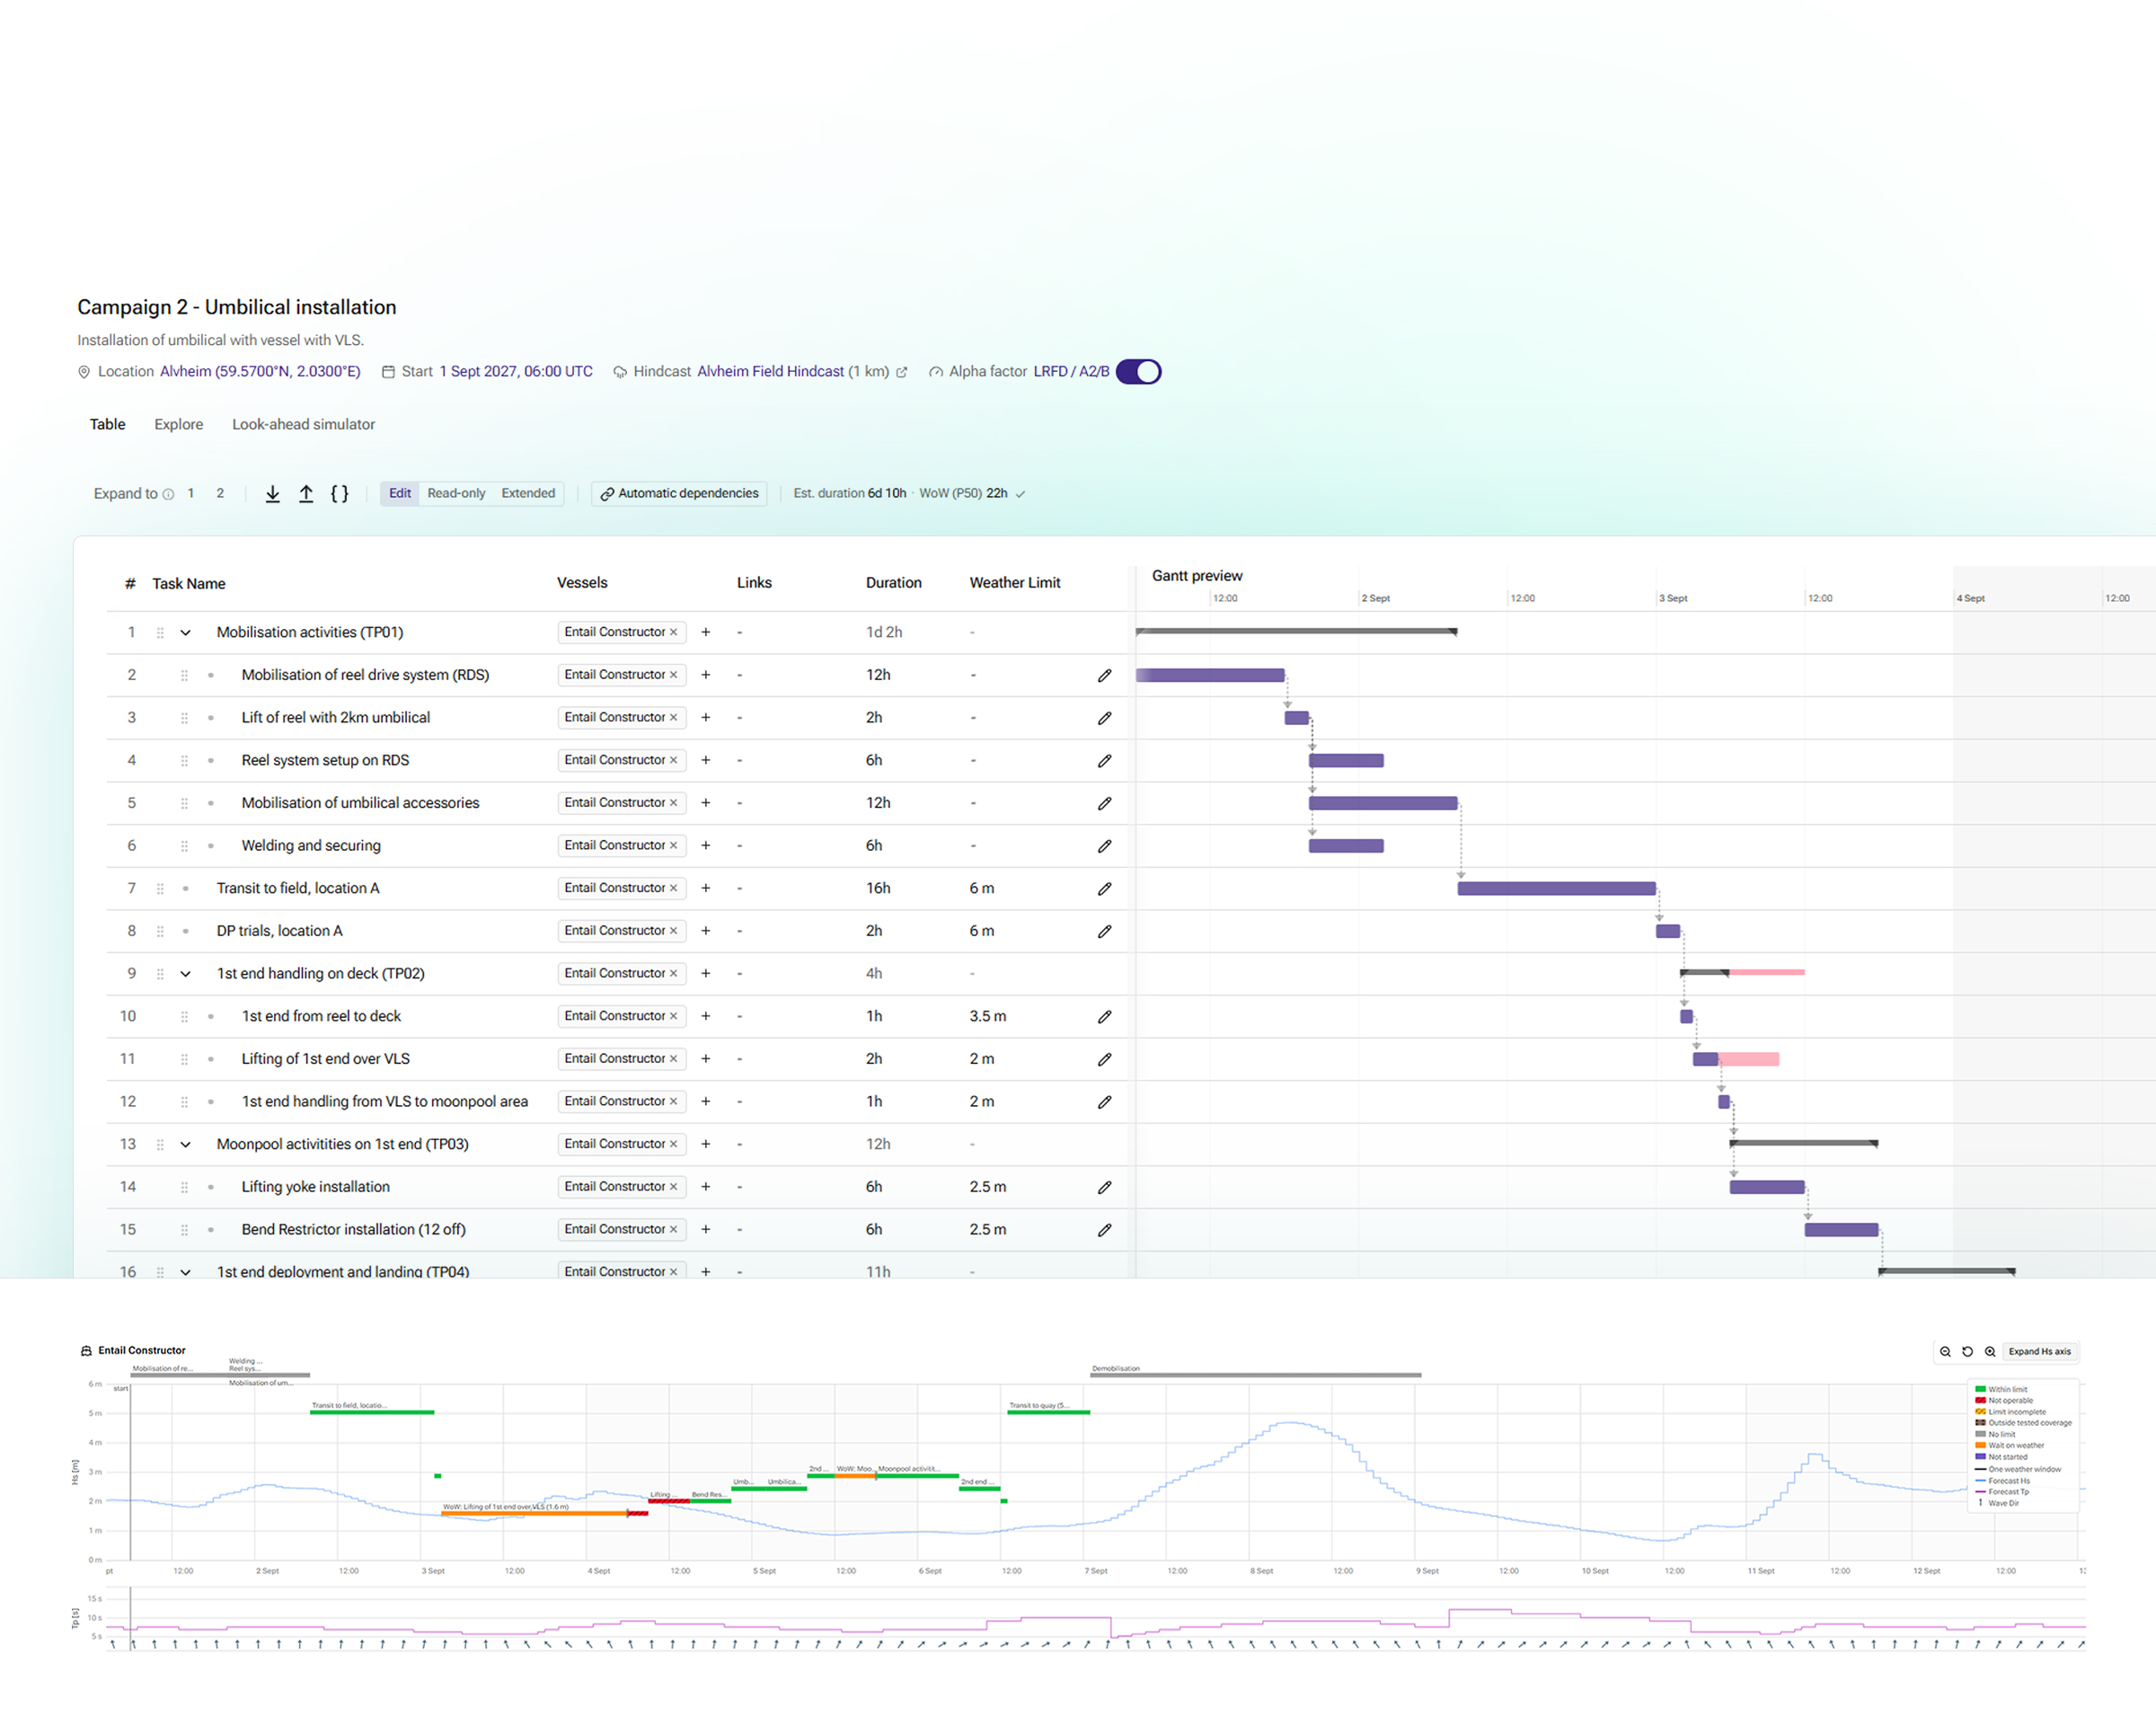This screenshot has width=2156, height=1725.
Task: Switch the table to Extended mode
Action: coord(528,493)
